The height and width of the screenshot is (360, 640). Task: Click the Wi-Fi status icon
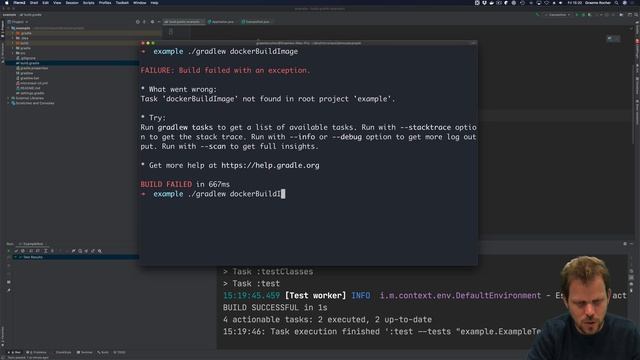(547, 3)
